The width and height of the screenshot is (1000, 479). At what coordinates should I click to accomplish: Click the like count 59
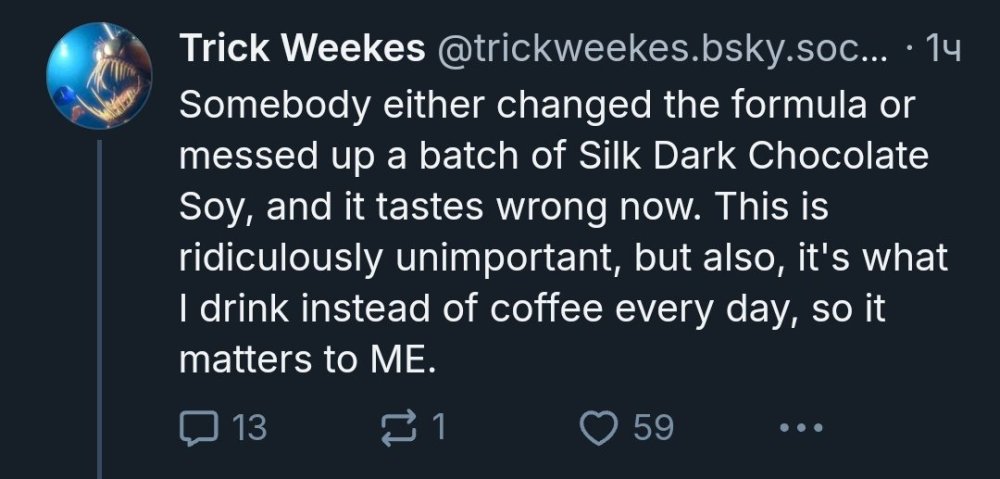(653, 428)
